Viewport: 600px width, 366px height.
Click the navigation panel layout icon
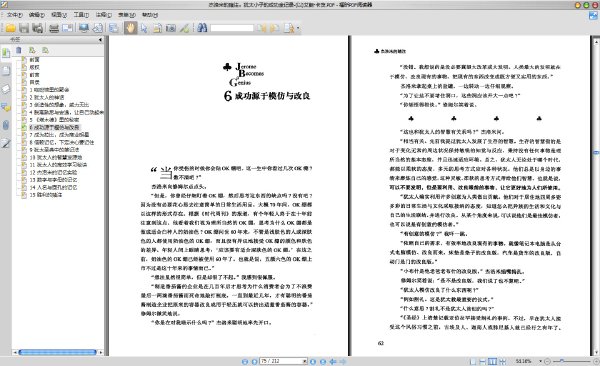click(x=114, y=28)
